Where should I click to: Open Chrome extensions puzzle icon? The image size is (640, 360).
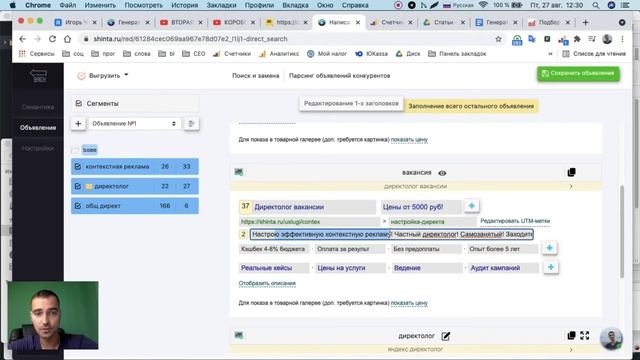pyautogui.click(x=577, y=39)
